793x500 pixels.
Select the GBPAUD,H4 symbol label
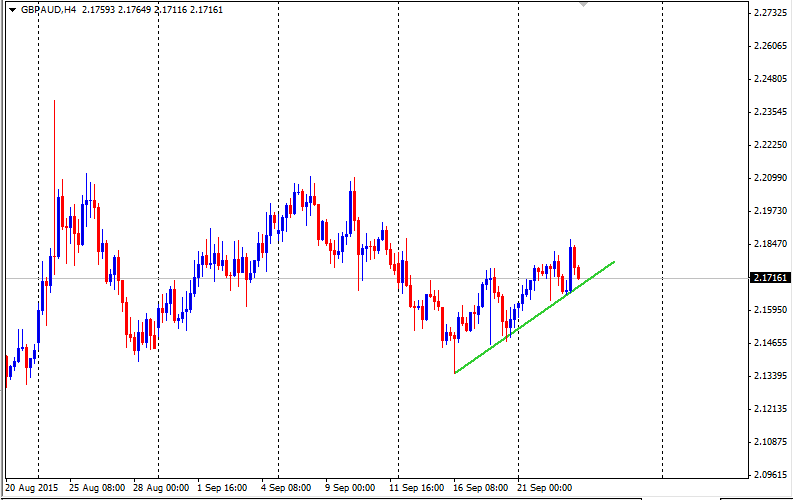pos(48,9)
